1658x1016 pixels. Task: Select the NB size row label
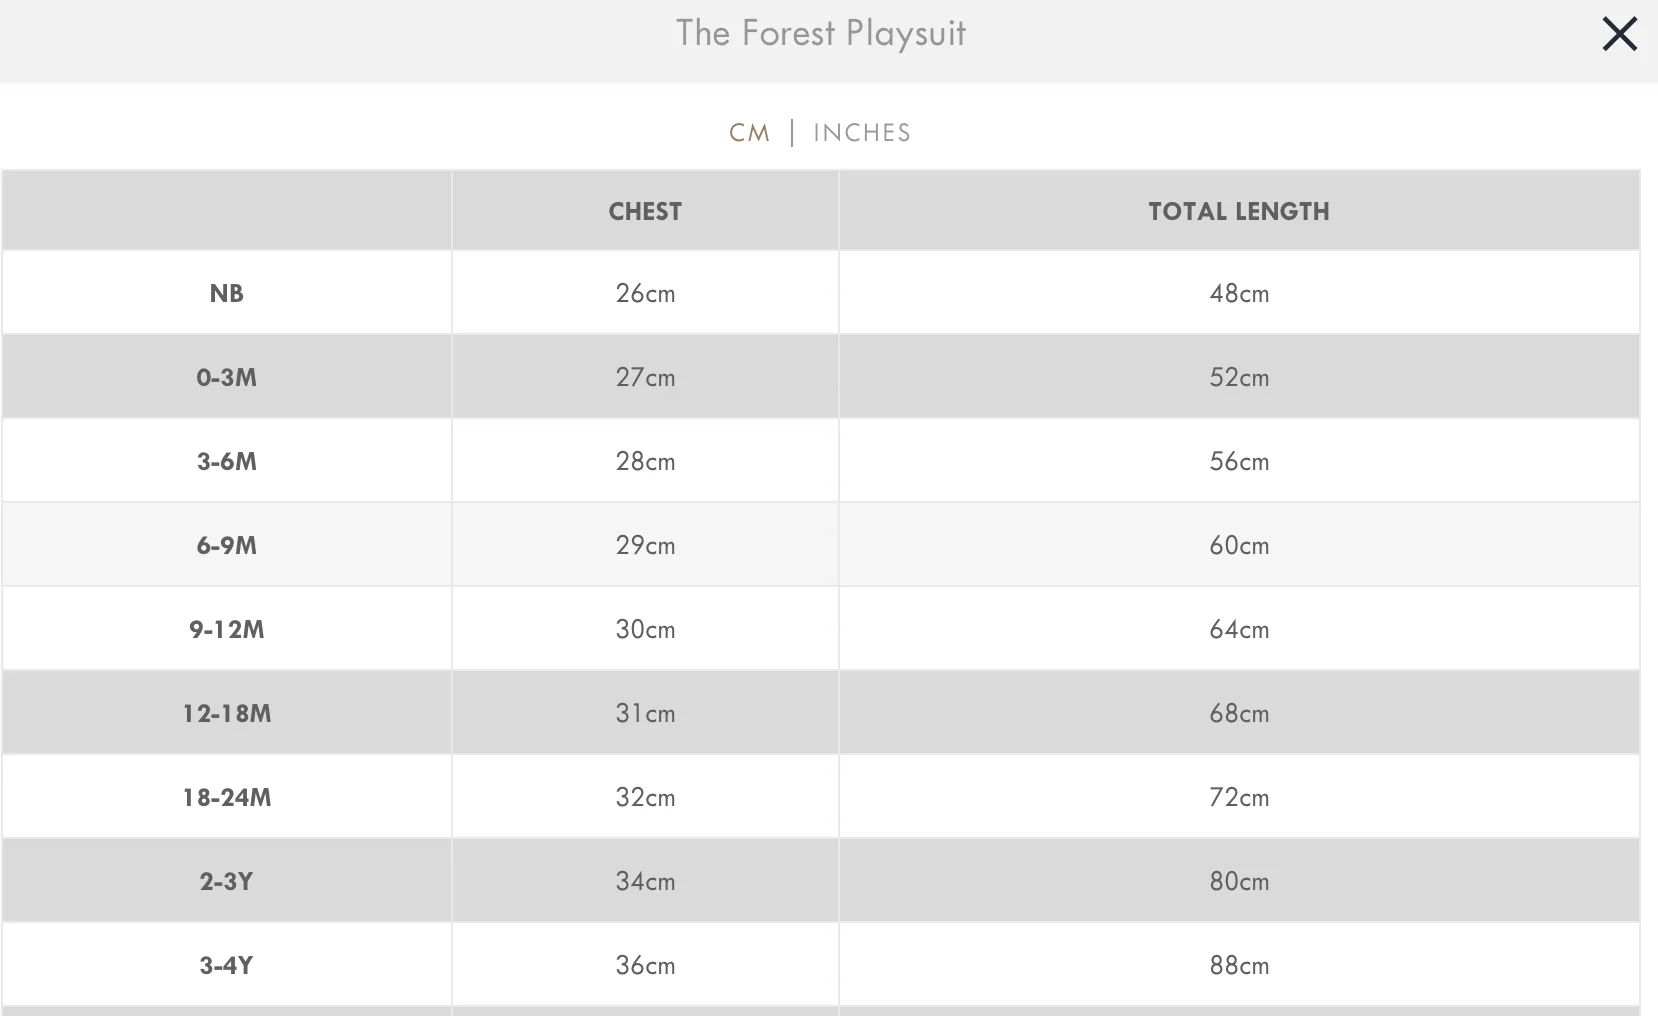226,293
